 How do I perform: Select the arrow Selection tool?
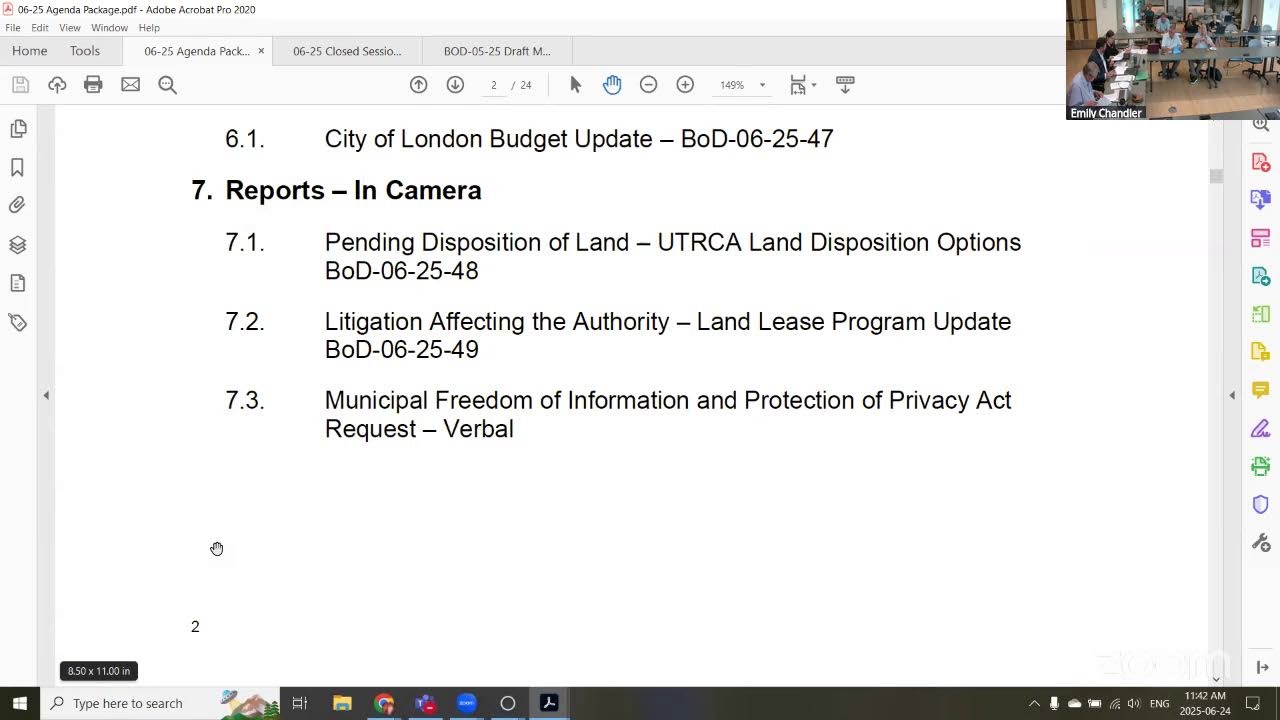575,85
